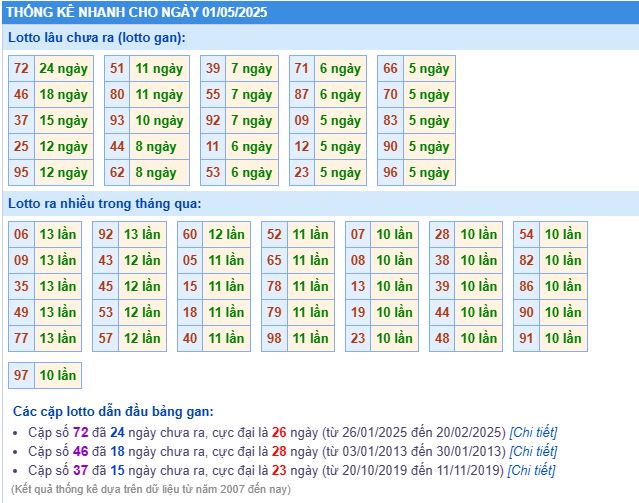Select lotto number 62 in gan table
Screen dimensions: 639x503
click(117, 172)
